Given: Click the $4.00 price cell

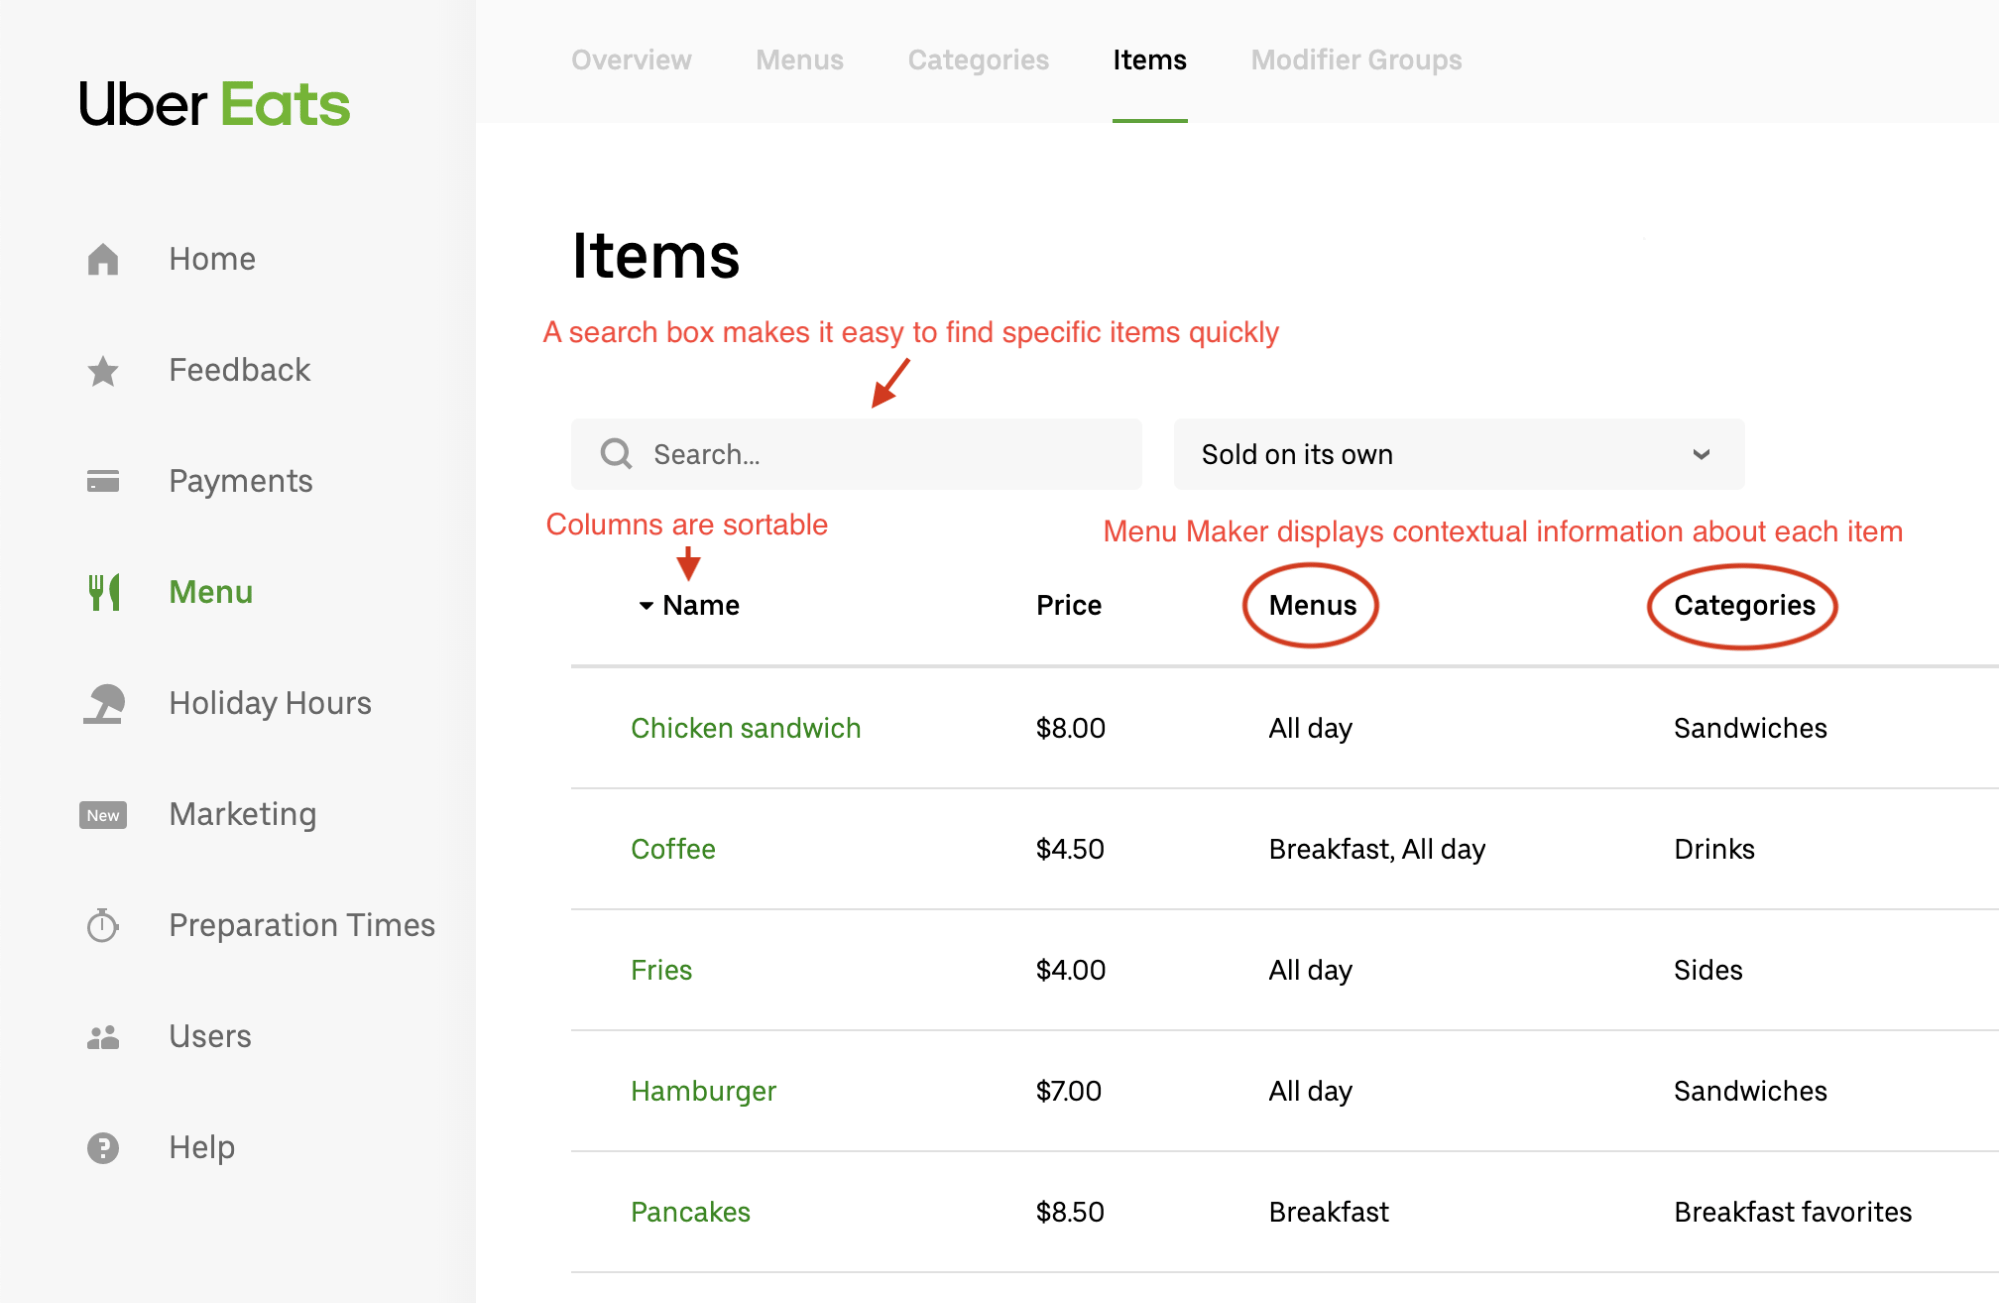Looking at the screenshot, I should click(1070, 970).
